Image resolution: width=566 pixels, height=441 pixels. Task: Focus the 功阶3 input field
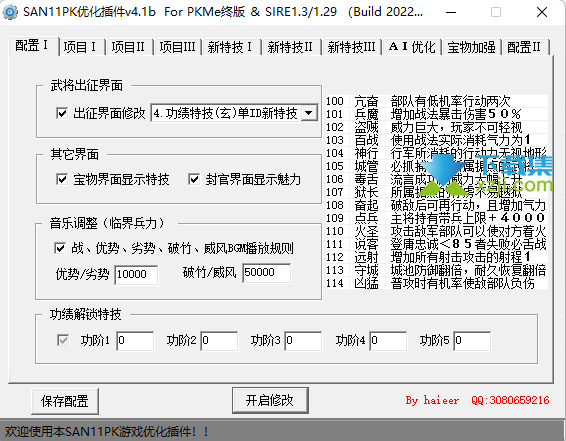tap(303, 341)
